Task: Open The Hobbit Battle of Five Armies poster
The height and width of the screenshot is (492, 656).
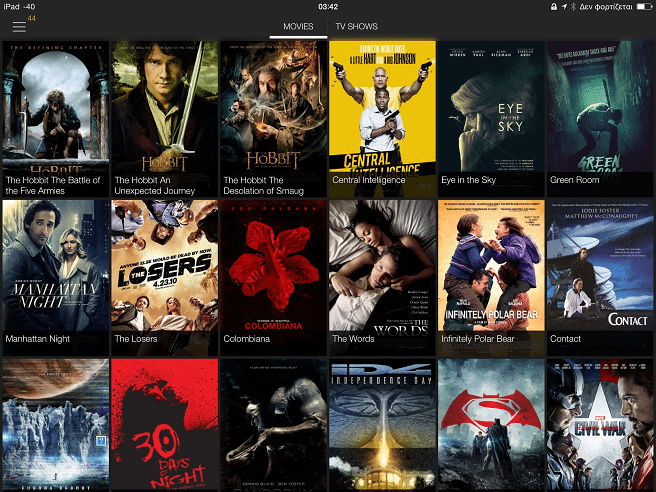Action: pos(56,119)
